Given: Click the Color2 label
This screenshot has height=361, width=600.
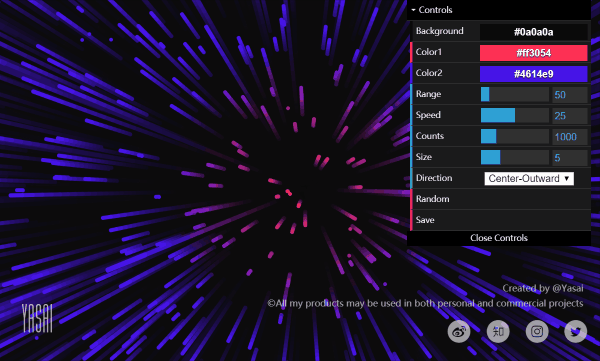Looking at the screenshot, I should 429,73.
